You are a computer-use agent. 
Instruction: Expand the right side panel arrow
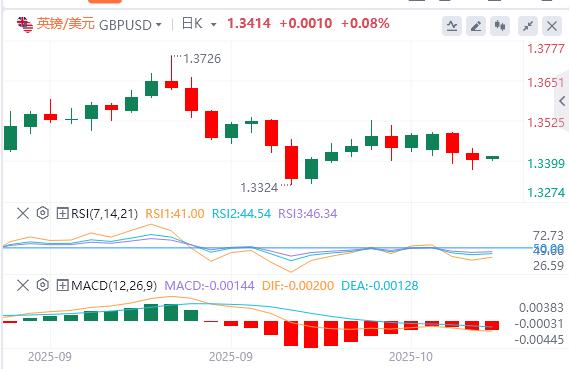(562, 101)
